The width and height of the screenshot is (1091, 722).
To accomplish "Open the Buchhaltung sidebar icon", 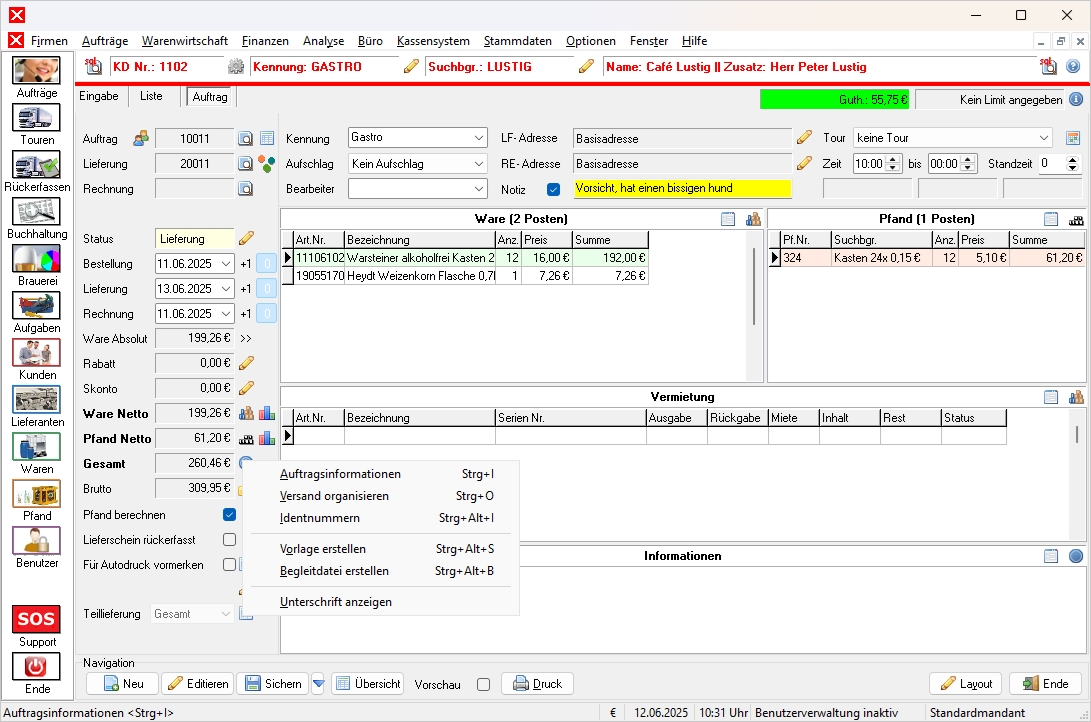I will pyautogui.click(x=37, y=212).
